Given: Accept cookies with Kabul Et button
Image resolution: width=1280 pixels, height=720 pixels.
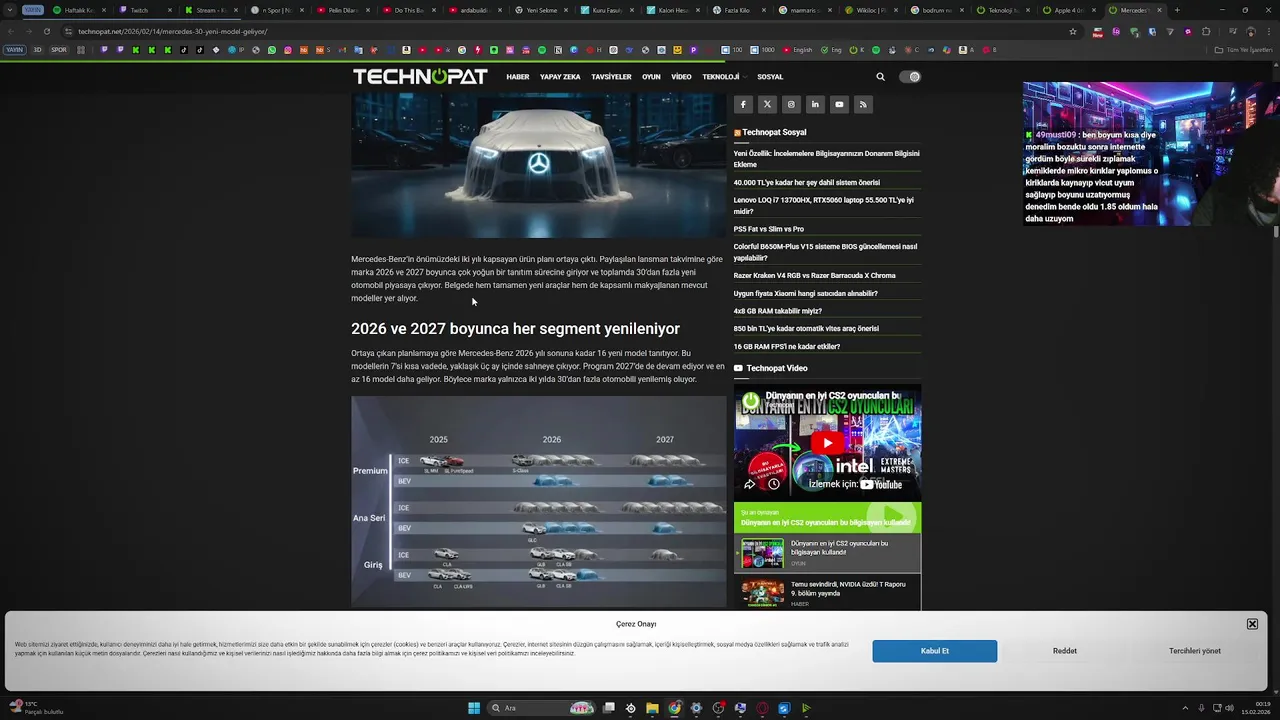Looking at the screenshot, I should 934,651.
